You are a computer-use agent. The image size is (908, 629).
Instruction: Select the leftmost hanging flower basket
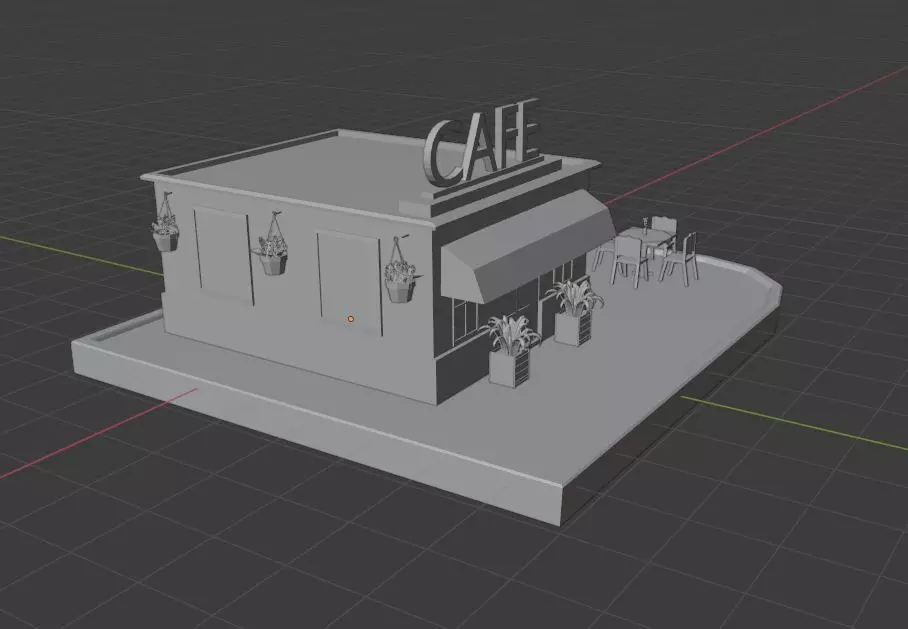pyautogui.click(x=166, y=224)
